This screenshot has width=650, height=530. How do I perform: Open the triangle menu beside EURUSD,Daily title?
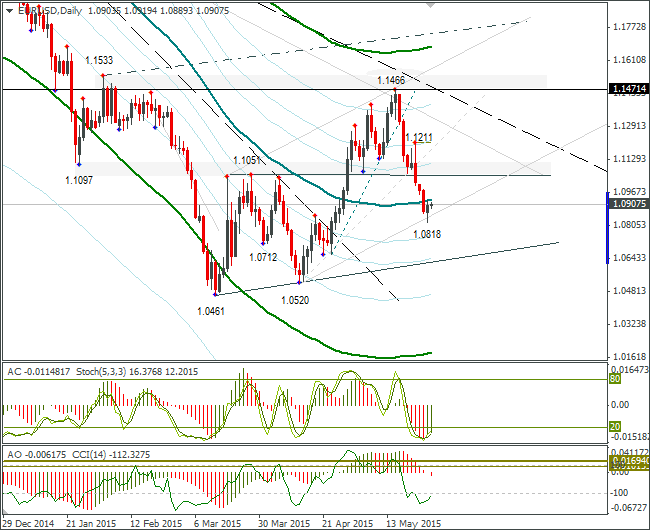[x=10, y=11]
